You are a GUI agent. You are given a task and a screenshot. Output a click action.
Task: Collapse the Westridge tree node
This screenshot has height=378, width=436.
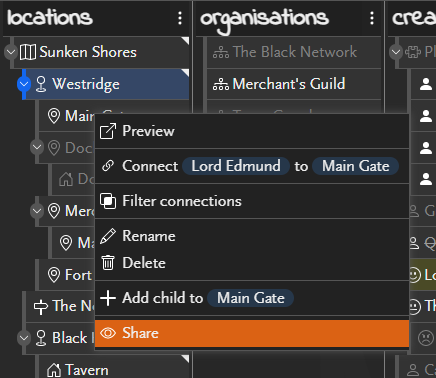click(x=24, y=84)
